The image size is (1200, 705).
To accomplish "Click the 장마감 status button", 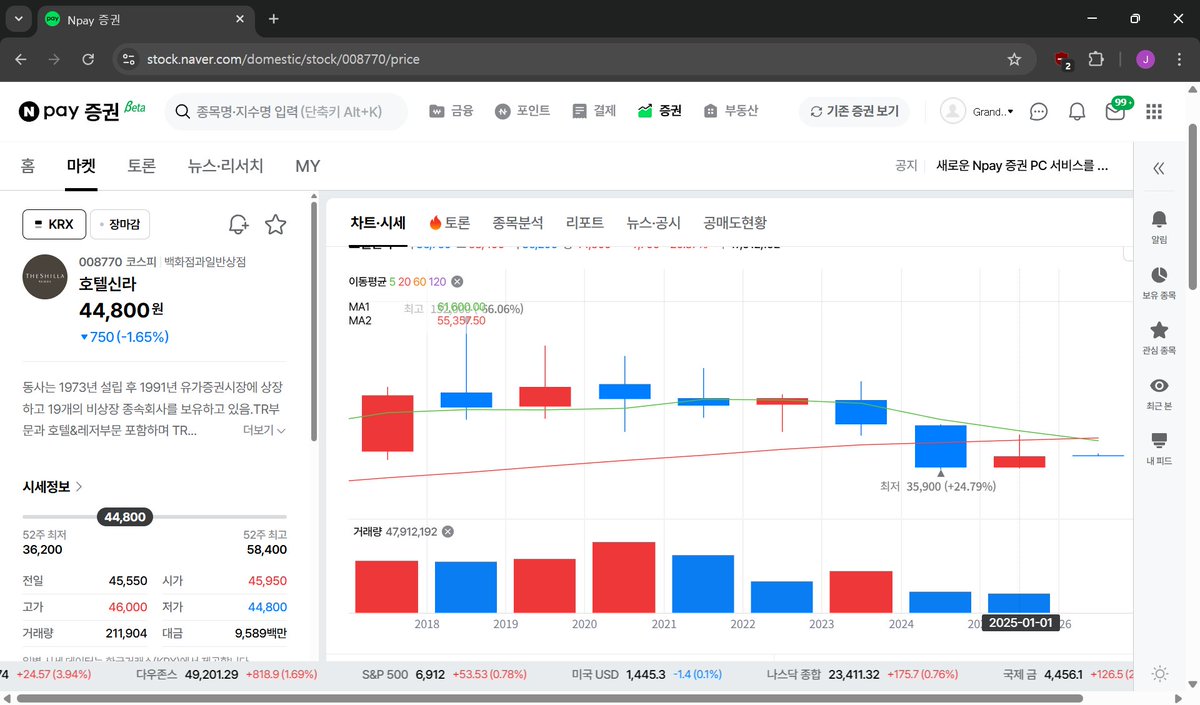I will (120, 225).
